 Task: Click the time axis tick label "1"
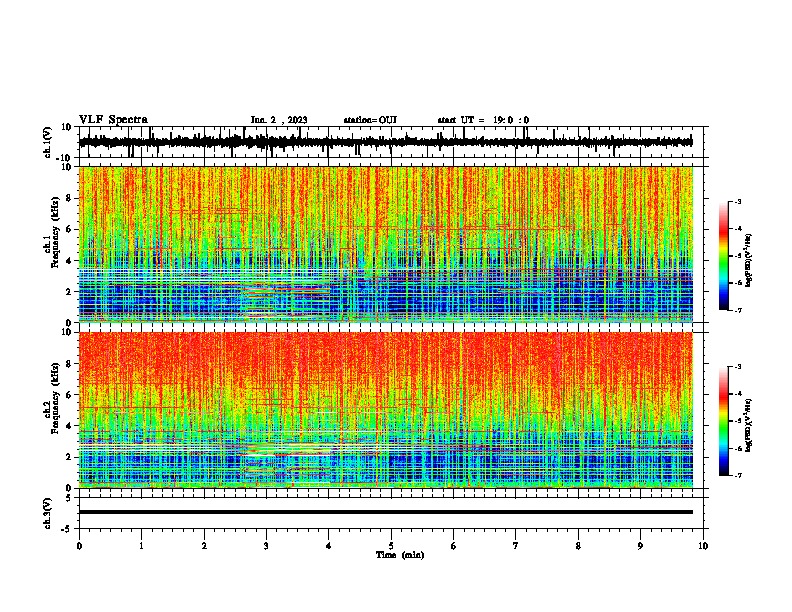[141, 546]
